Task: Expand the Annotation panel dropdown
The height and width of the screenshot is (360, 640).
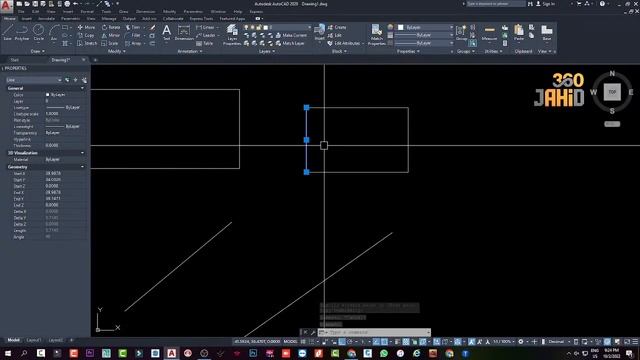Action: click(x=190, y=51)
